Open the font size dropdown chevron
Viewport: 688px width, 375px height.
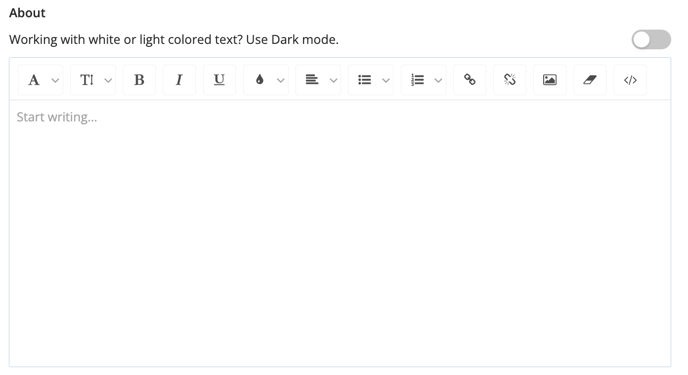click(x=108, y=80)
